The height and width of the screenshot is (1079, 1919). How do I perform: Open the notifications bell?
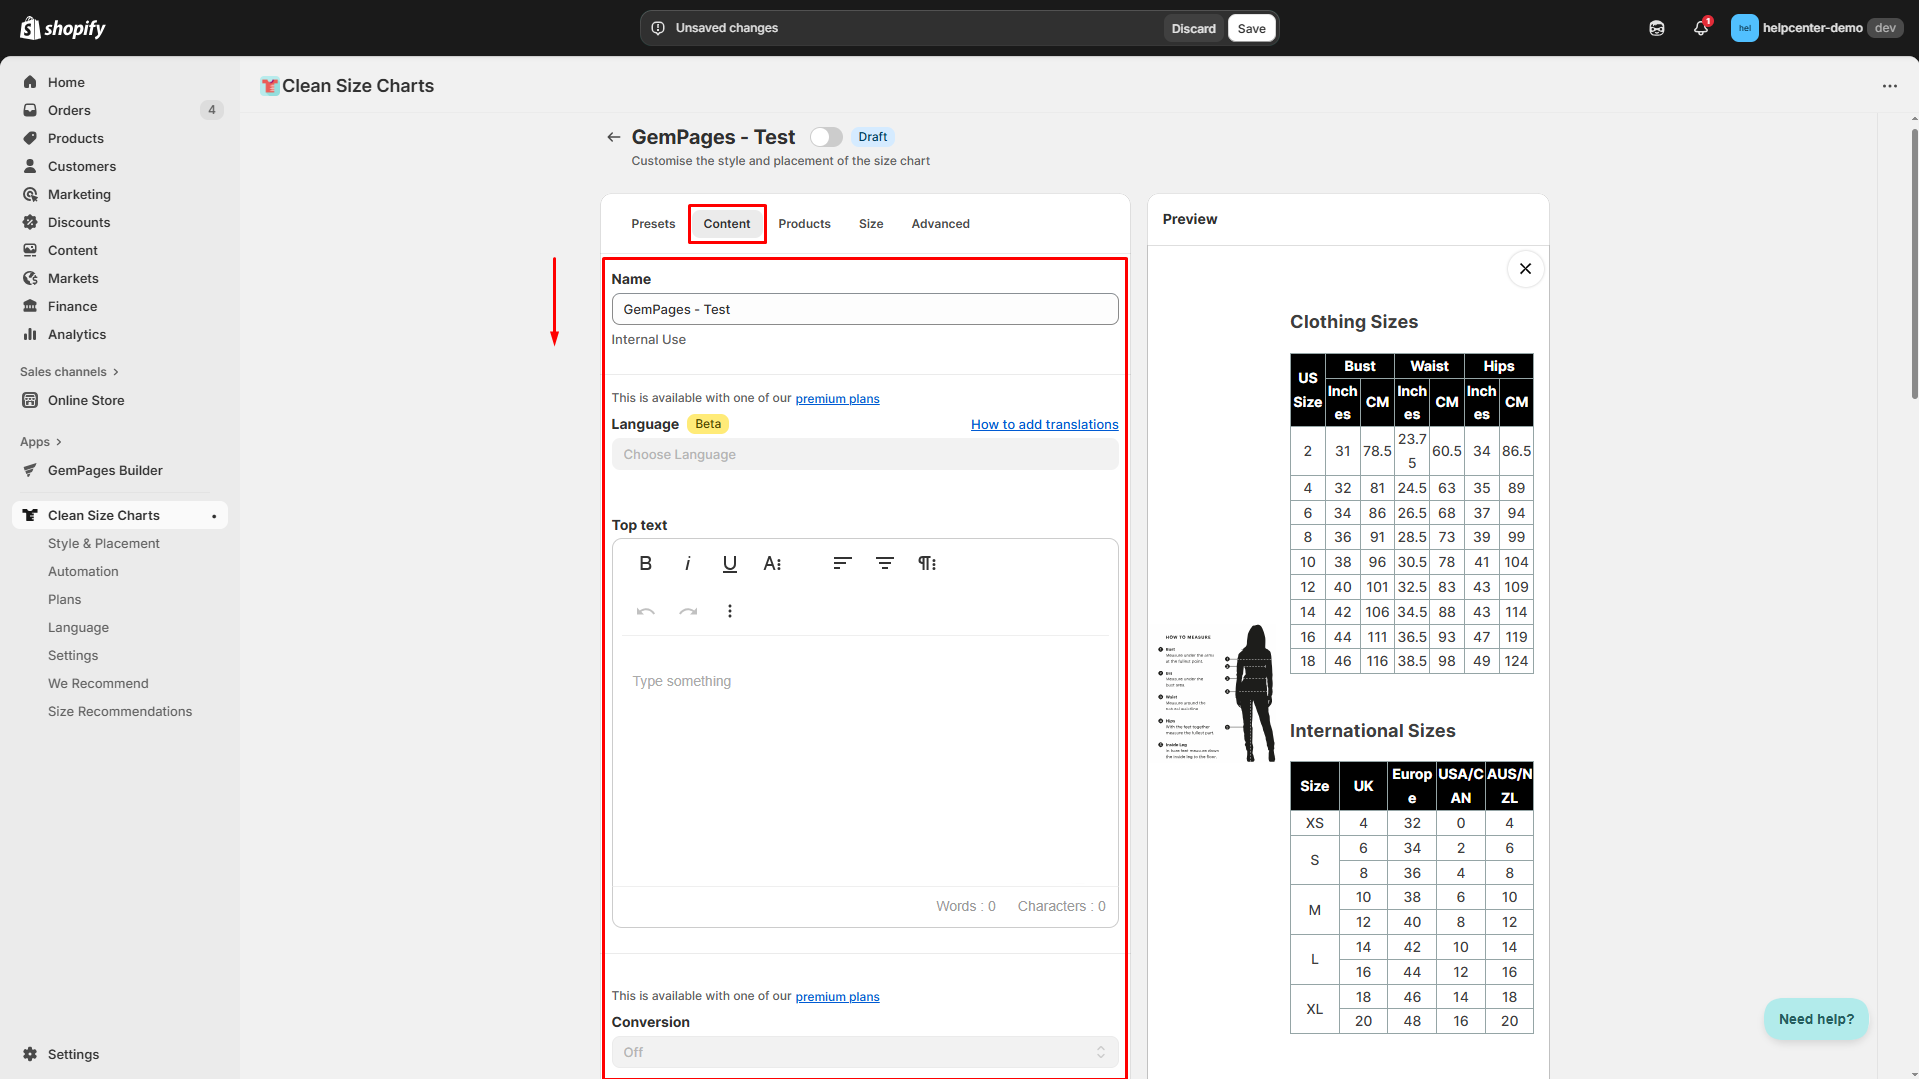(1700, 28)
